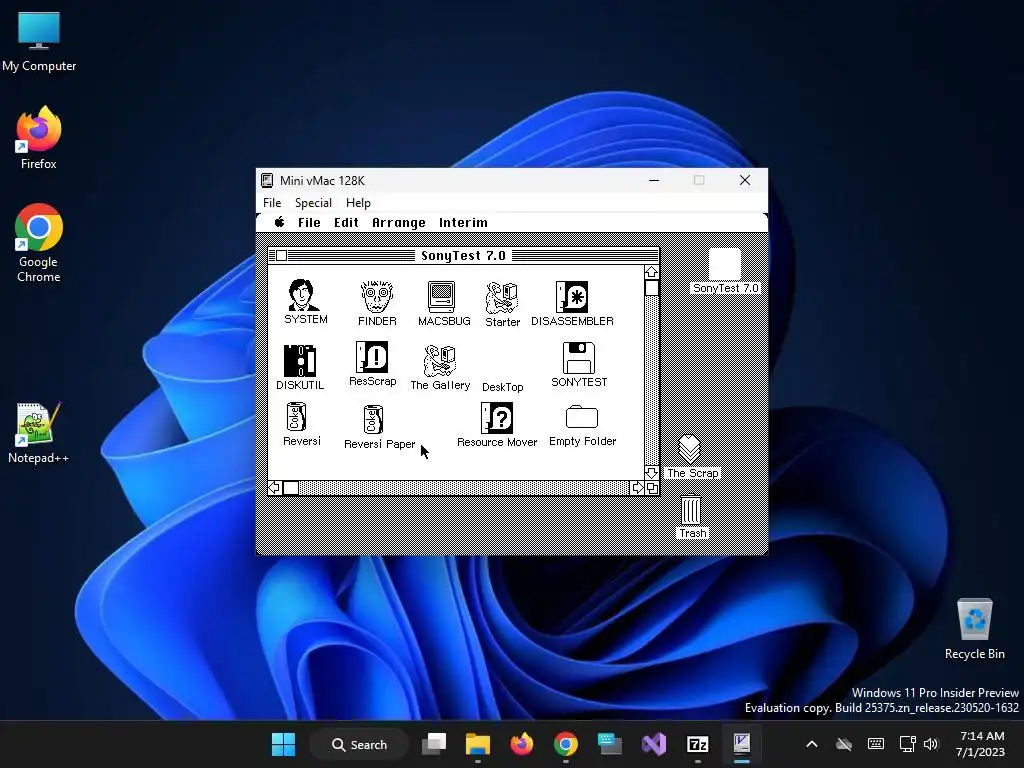1024x768 pixels.
Task: Select The Gallery icon
Action: 440,360
